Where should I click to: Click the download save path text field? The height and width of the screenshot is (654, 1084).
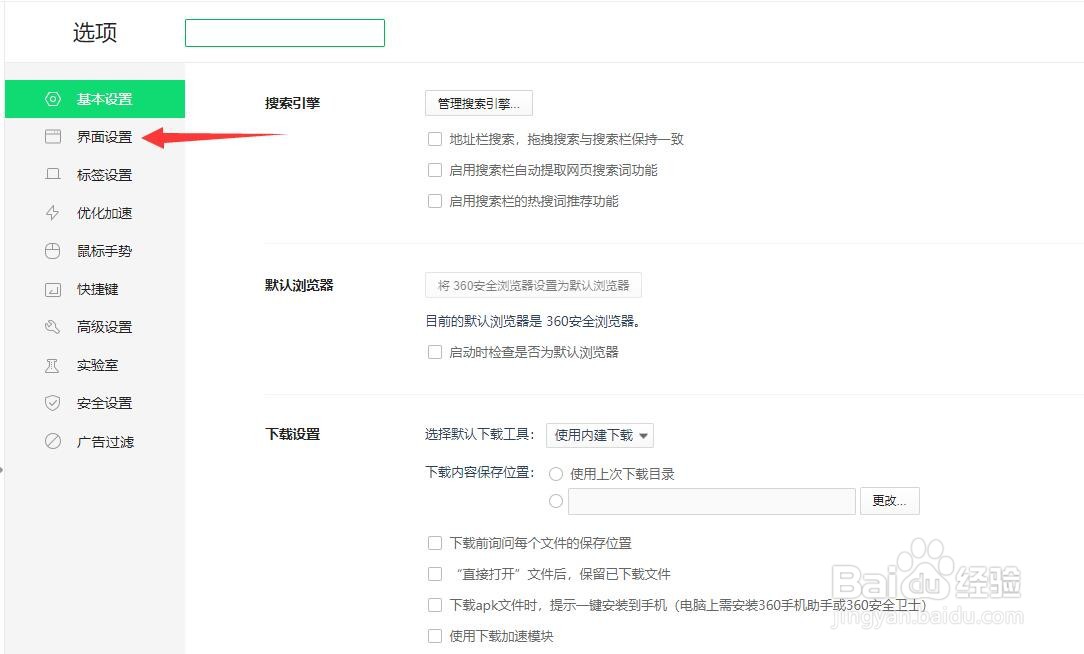(x=712, y=501)
